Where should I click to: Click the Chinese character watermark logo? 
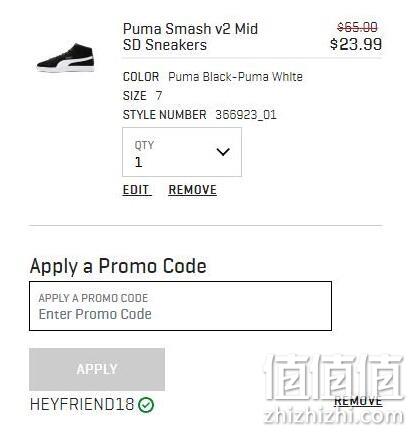click(334, 377)
